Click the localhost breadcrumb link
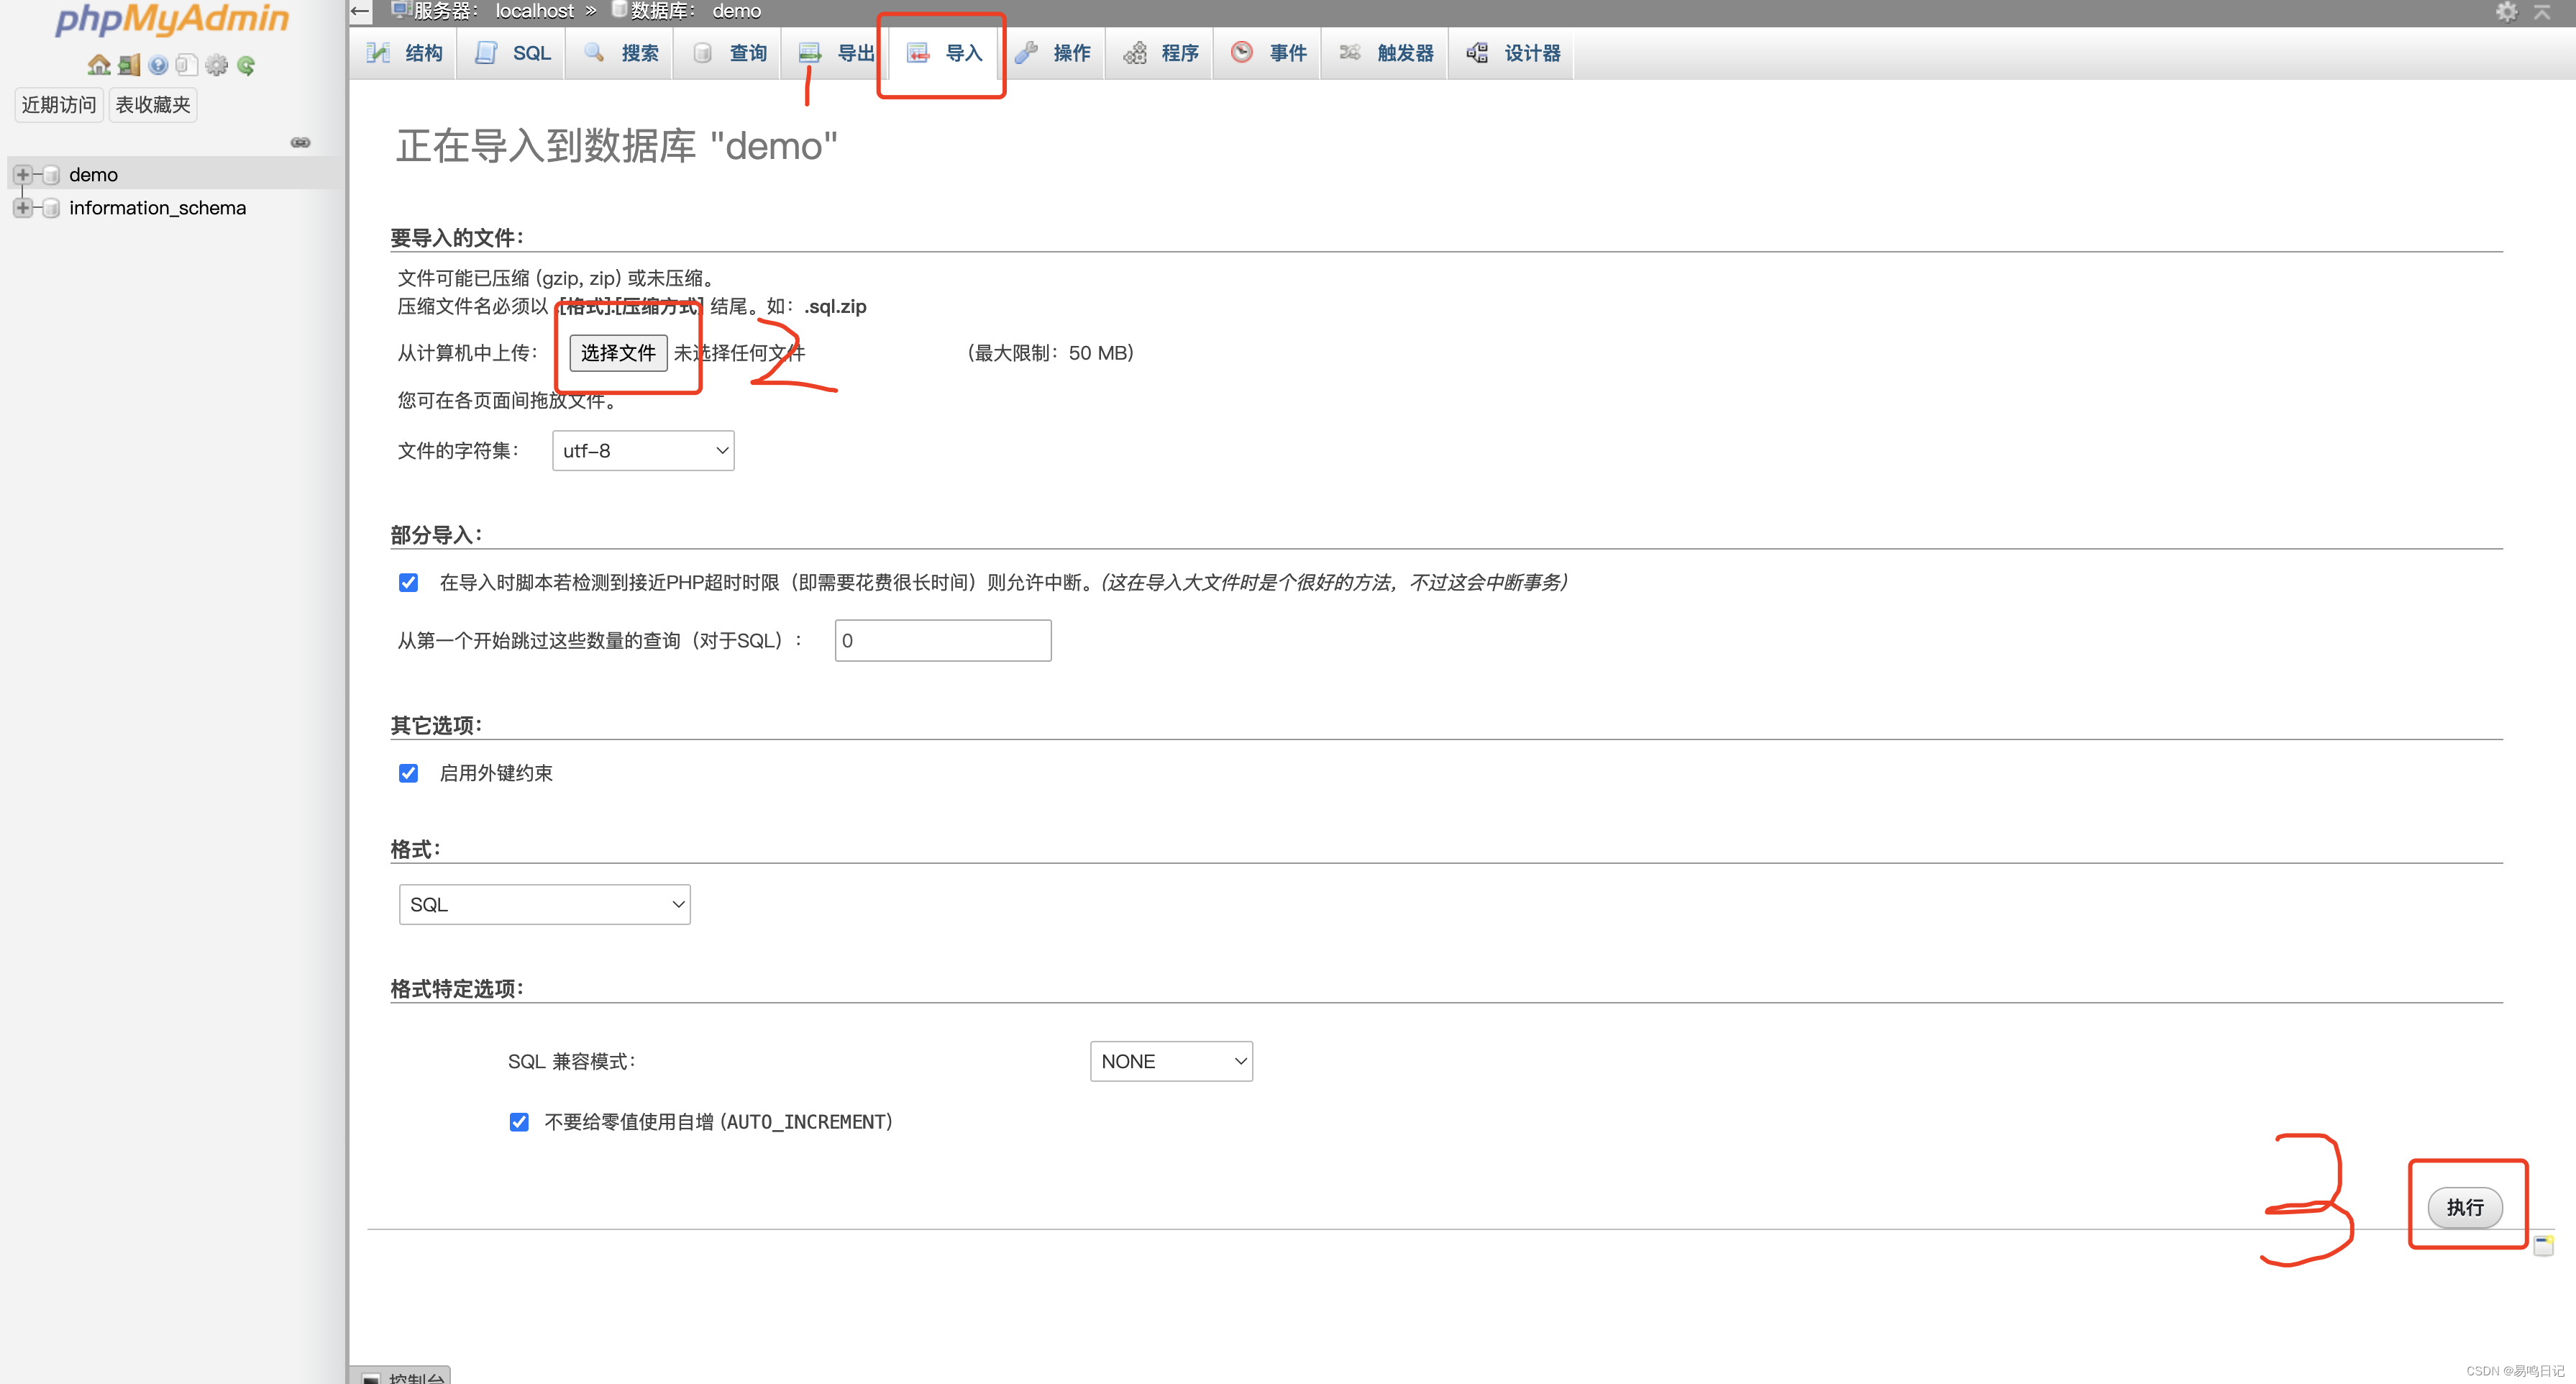This screenshot has height=1384, width=2576. [x=535, y=11]
